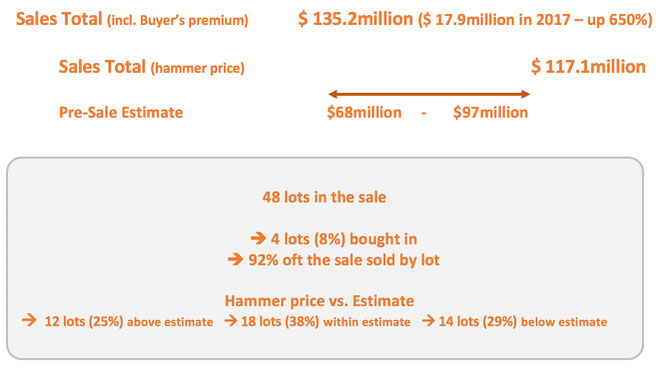Click the 48 lots in the sale heading
661x378 pixels.
[324, 197]
